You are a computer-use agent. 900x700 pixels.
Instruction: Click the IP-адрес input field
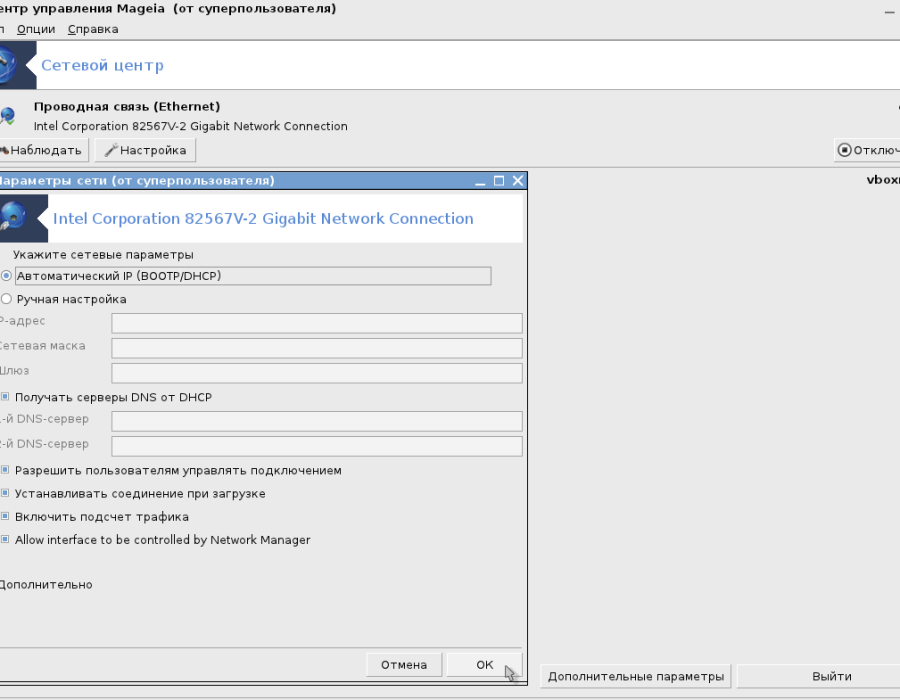click(x=317, y=323)
